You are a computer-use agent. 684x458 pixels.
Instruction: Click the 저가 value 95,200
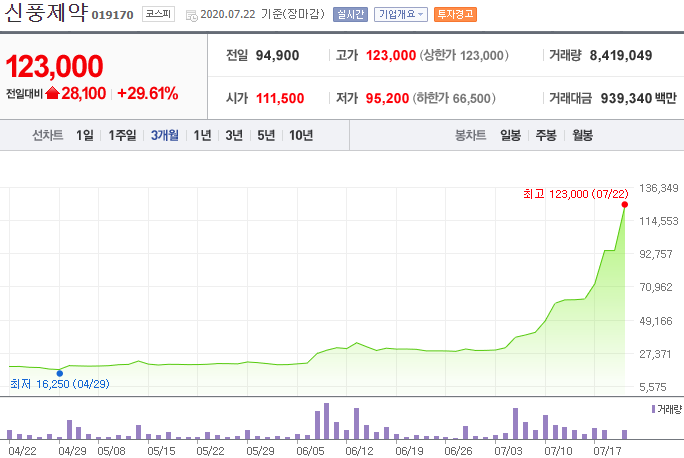[387, 99]
